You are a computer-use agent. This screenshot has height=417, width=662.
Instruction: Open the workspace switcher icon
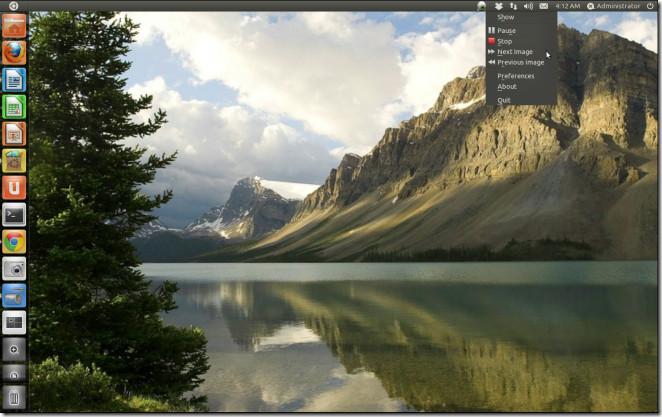14,323
